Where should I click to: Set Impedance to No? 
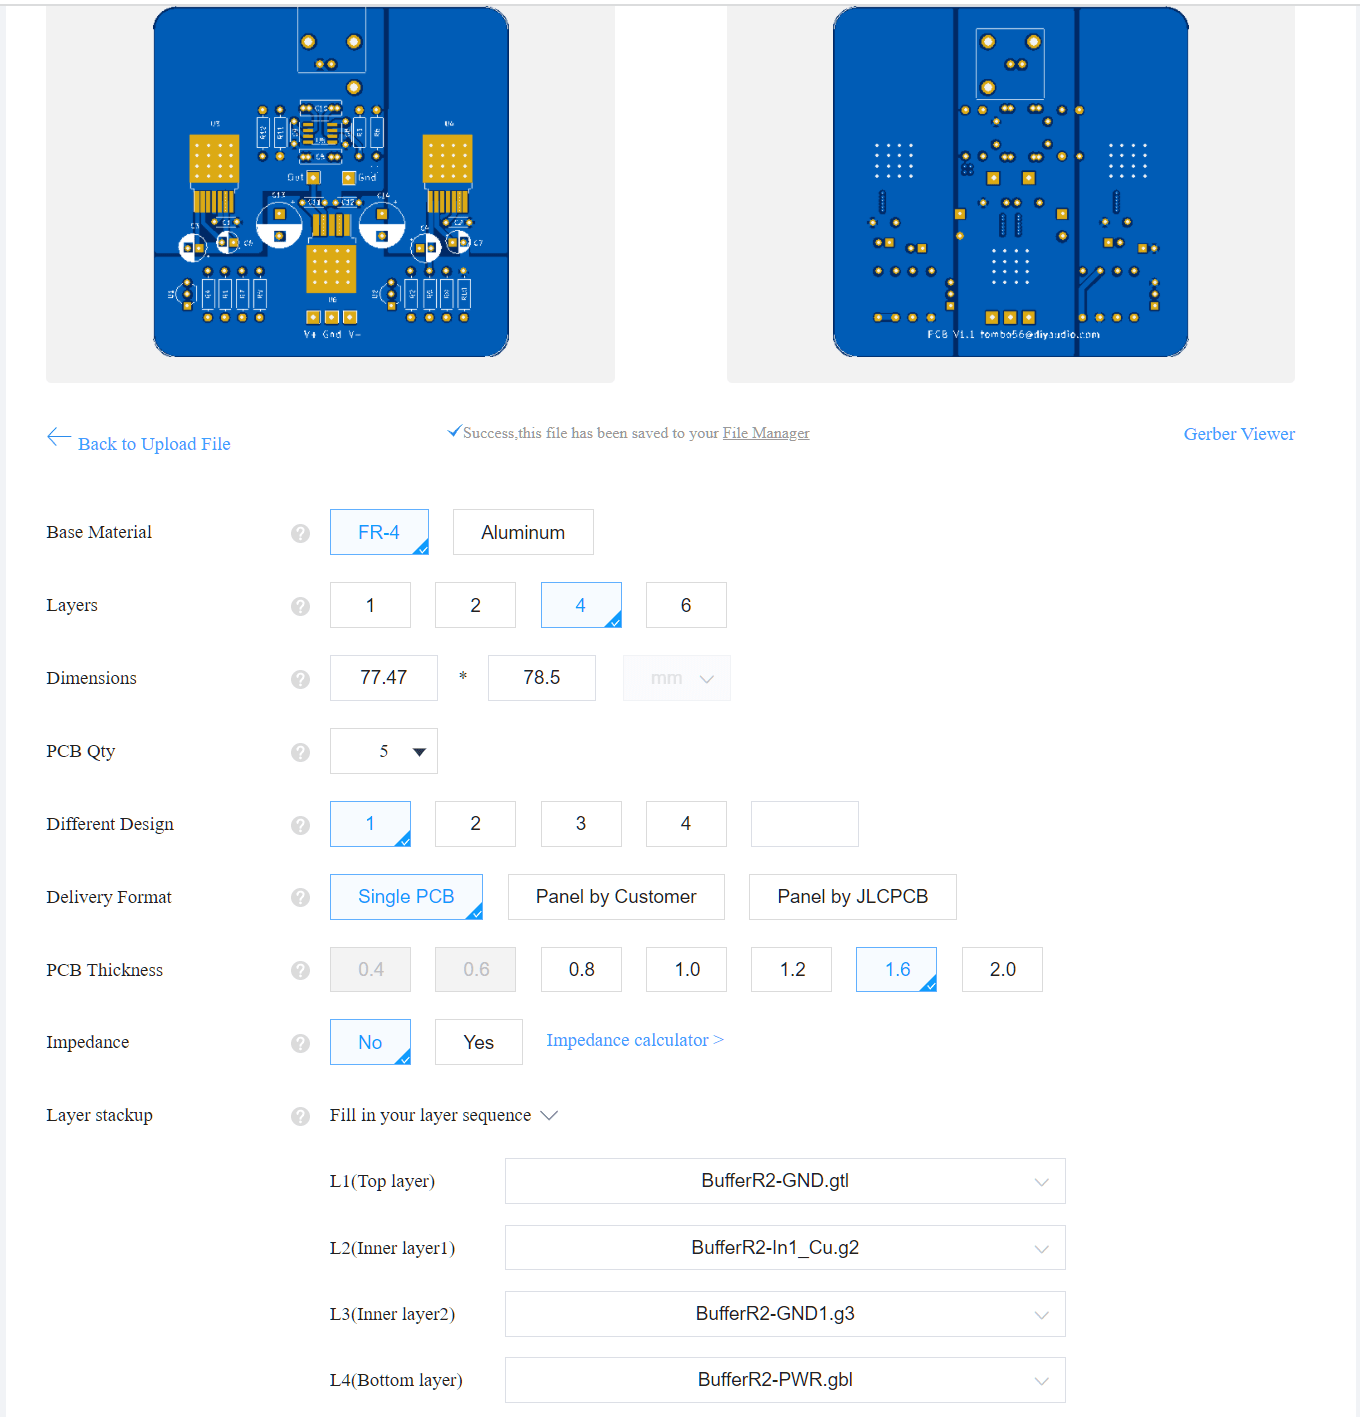coord(370,1042)
